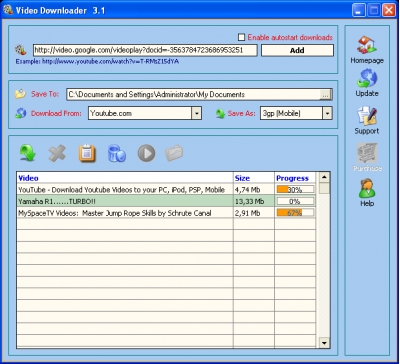The width and height of the screenshot is (400, 364).
Task: Click the list scrollbar up arrow
Action: point(324,177)
